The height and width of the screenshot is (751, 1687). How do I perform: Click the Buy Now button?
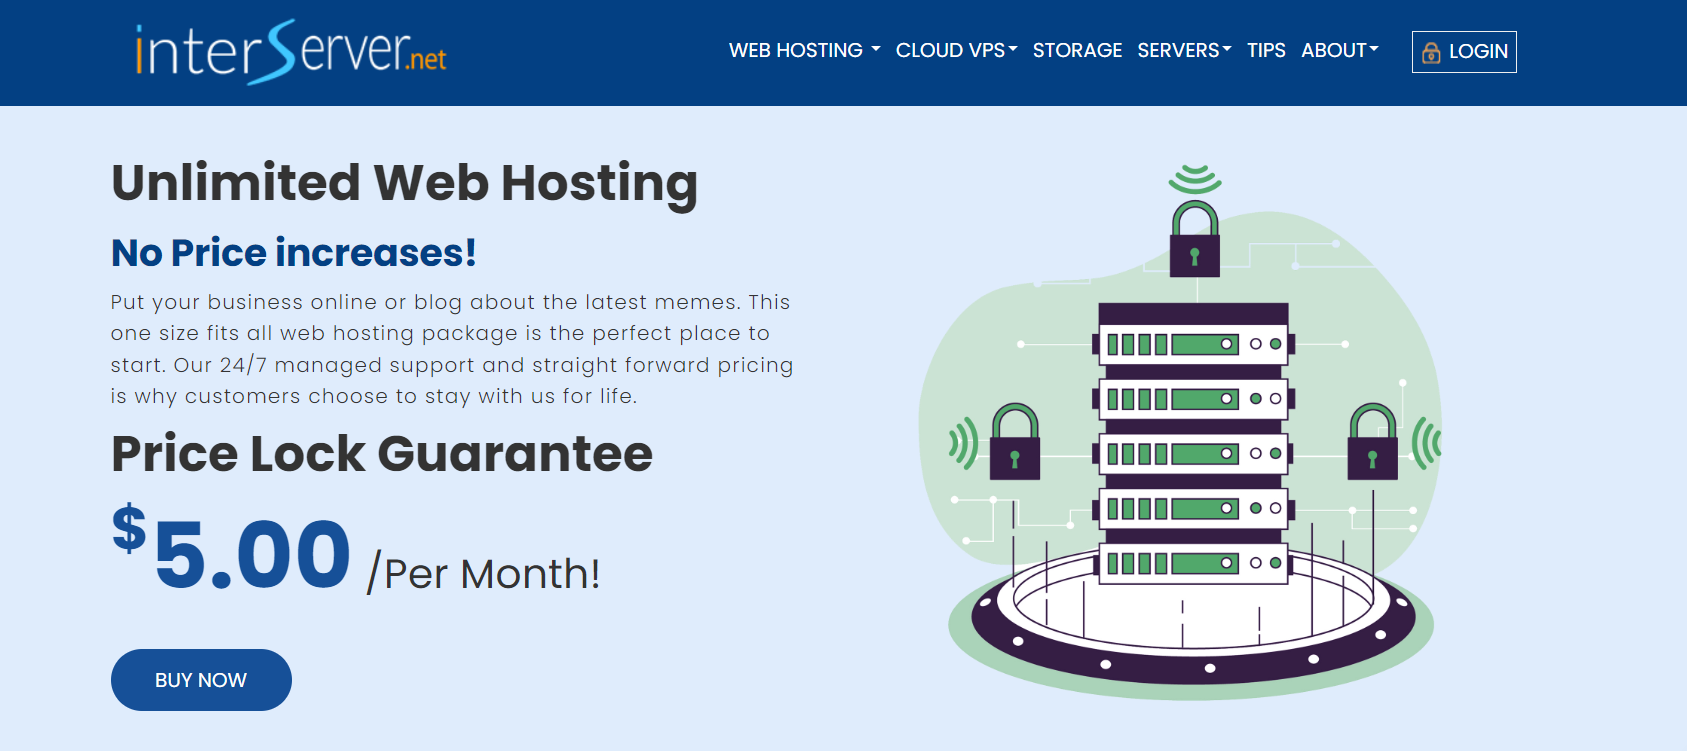(x=201, y=680)
